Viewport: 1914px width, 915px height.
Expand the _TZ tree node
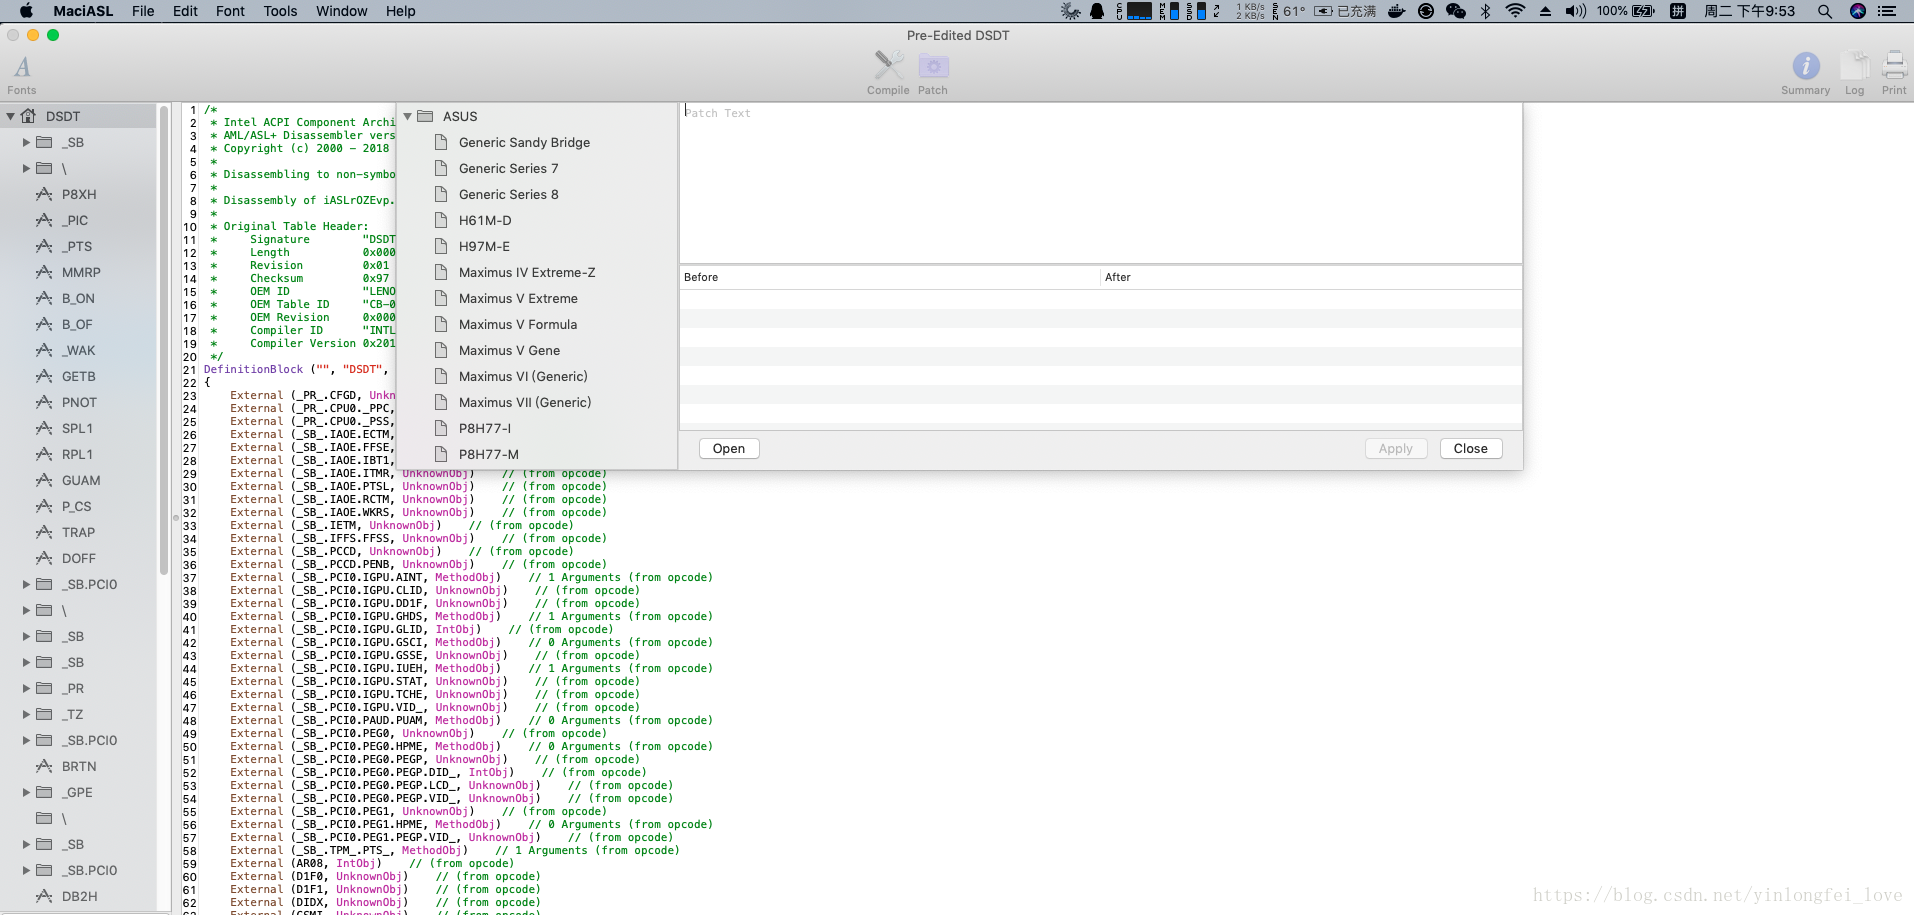tap(27, 715)
